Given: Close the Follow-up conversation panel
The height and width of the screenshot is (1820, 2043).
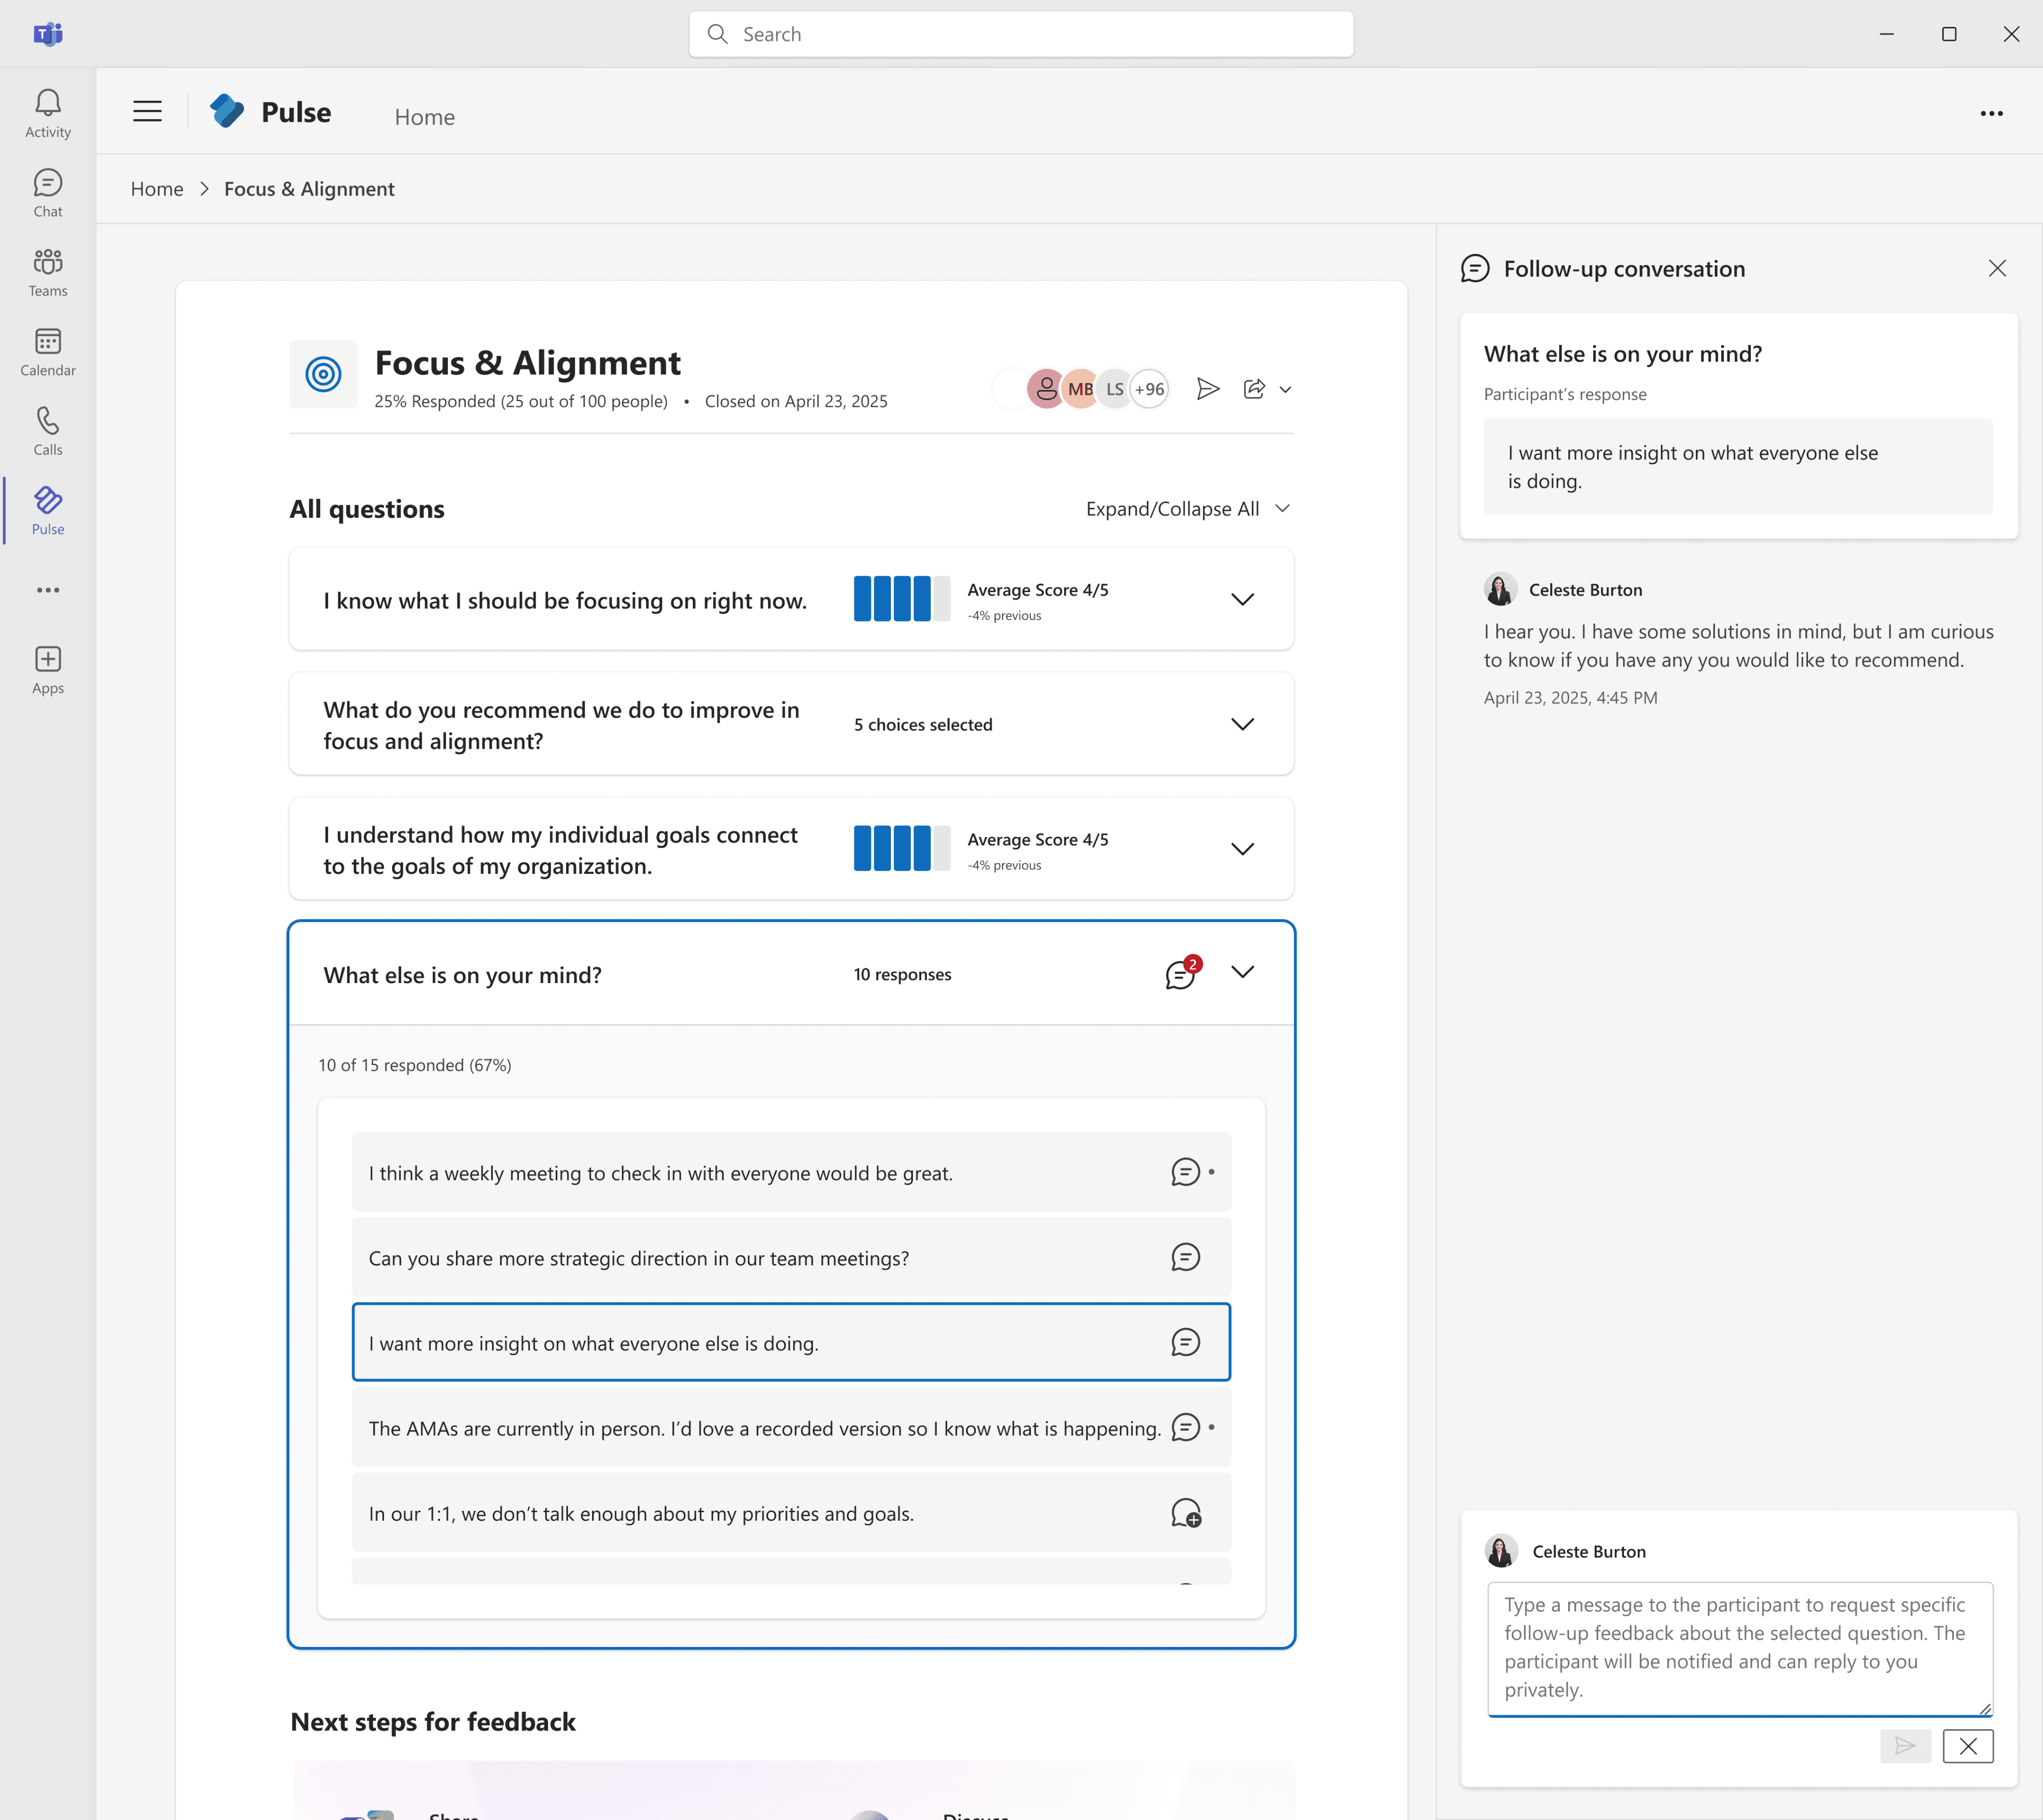Looking at the screenshot, I should click(x=1996, y=268).
